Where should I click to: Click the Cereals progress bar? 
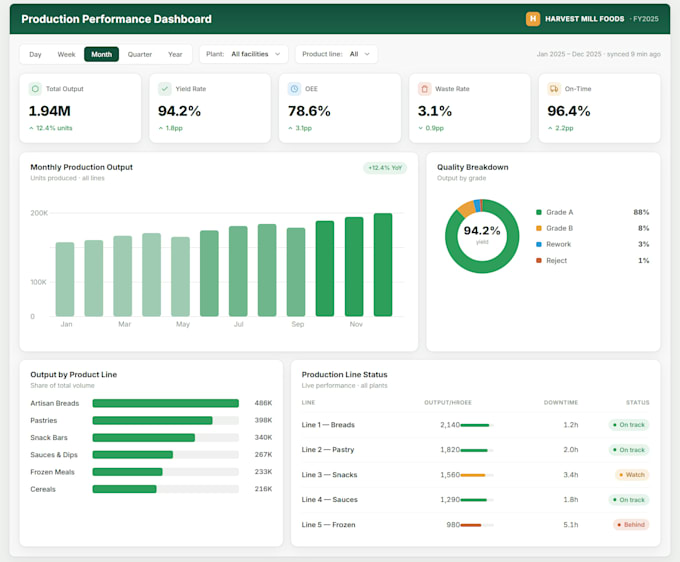(166, 489)
